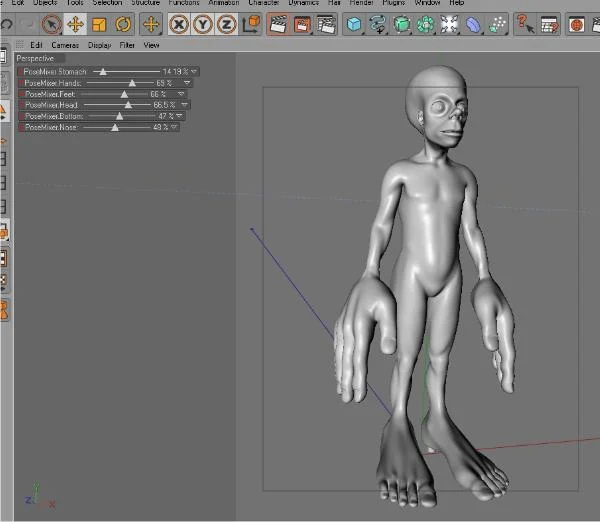The image size is (600, 522).
Task: Click the Display viewport menu
Action: point(99,45)
